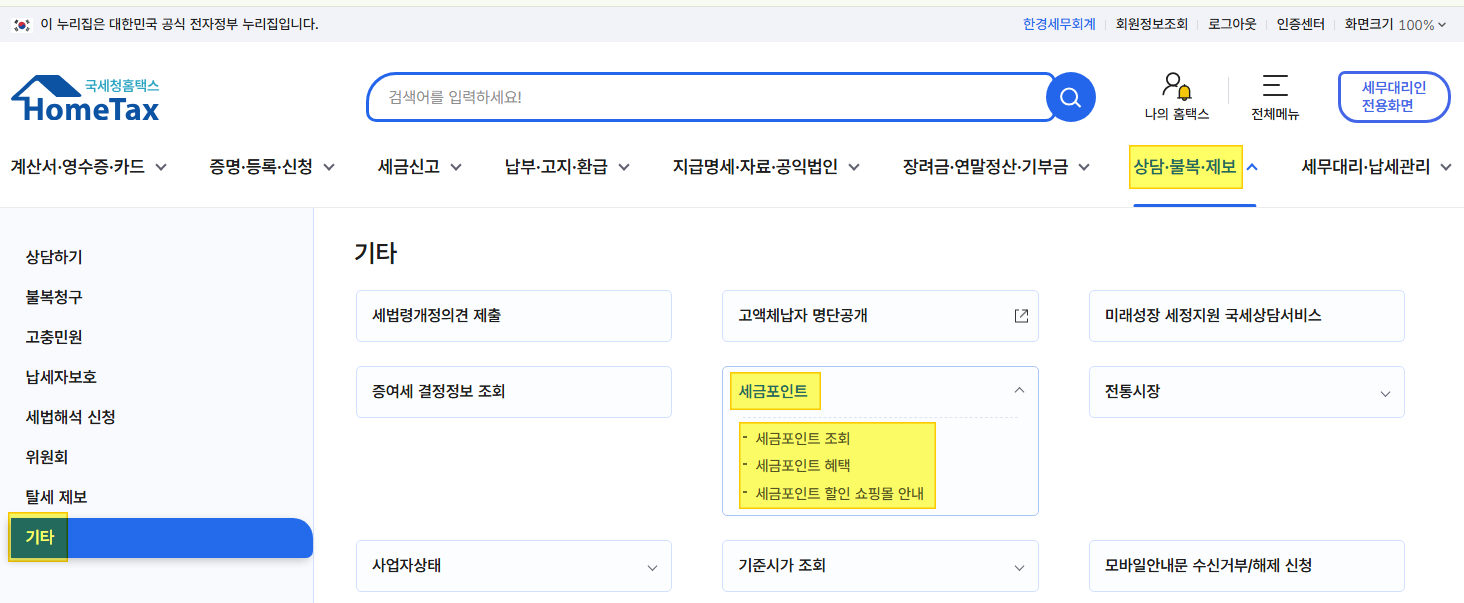Click external link icon on 고액체납자 명단공개
This screenshot has width=1464, height=603.
[1021, 316]
